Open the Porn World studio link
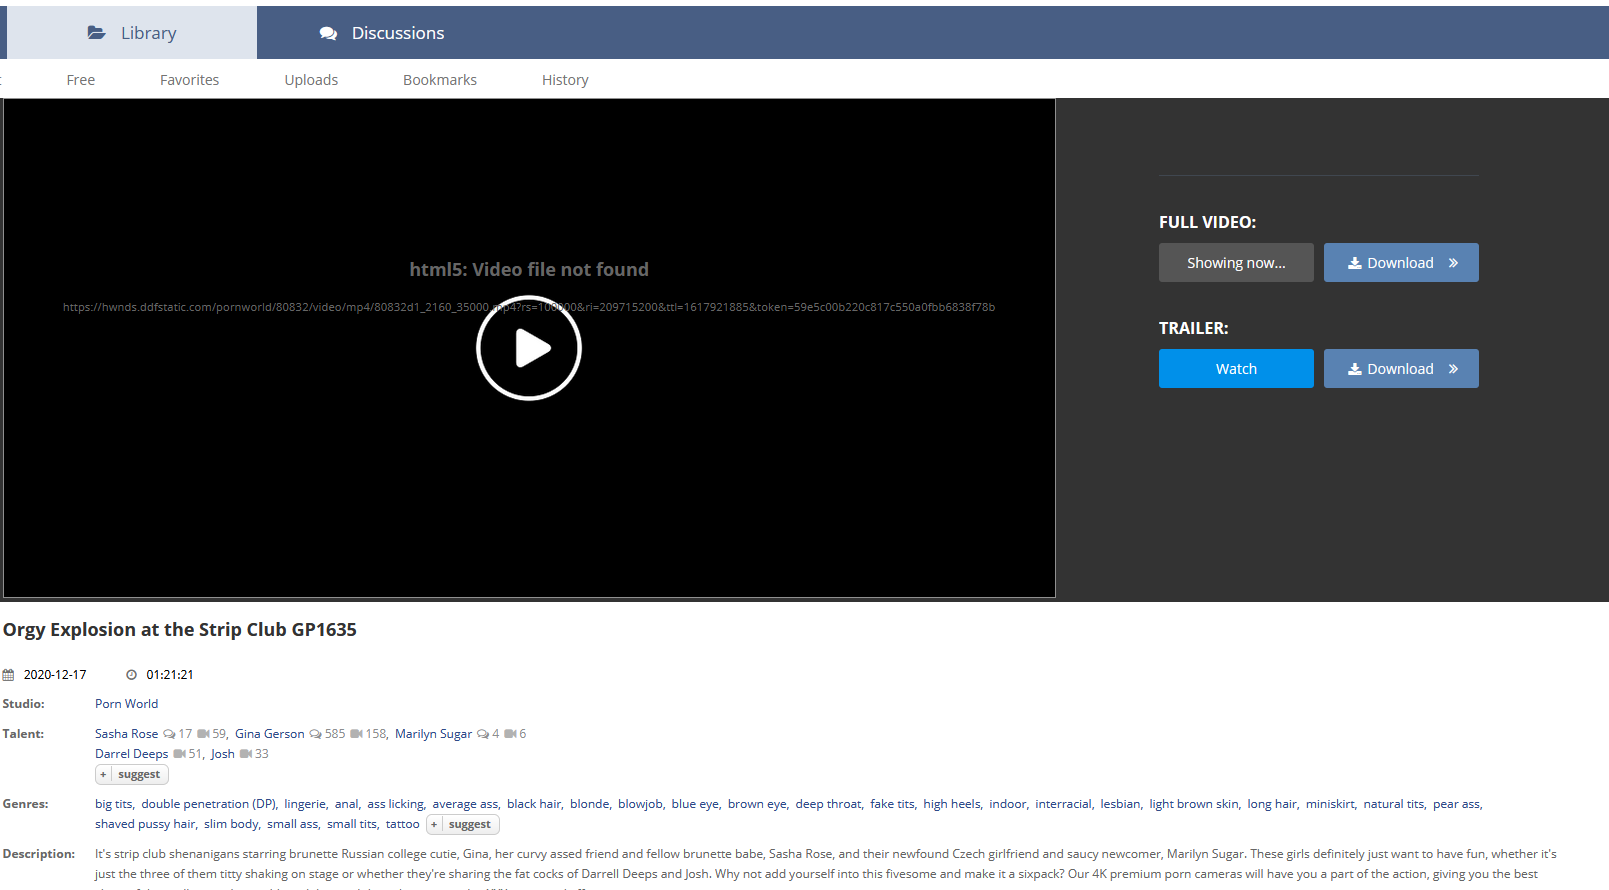Image resolution: width=1609 pixels, height=890 pixels. 126,704
